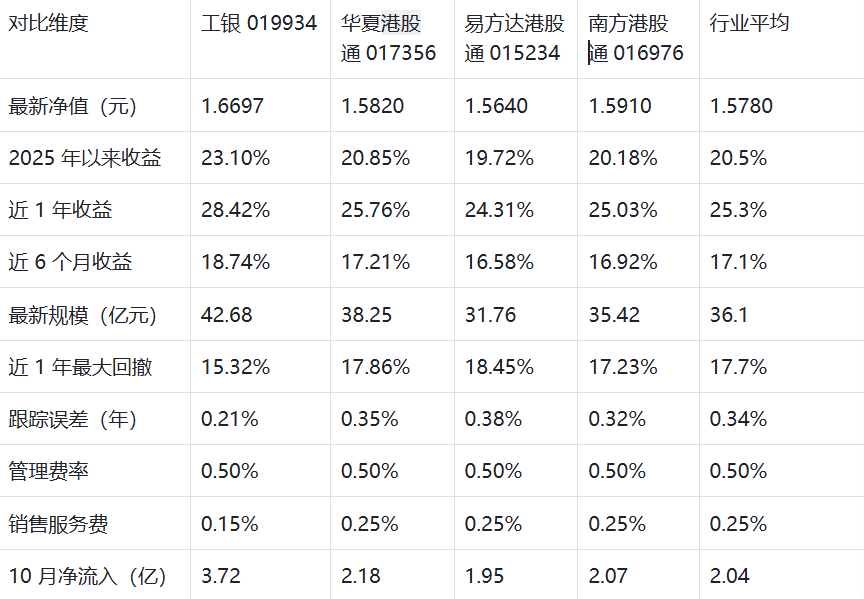
Task: Select the 管理费率 row label
Action: [95, 471]
